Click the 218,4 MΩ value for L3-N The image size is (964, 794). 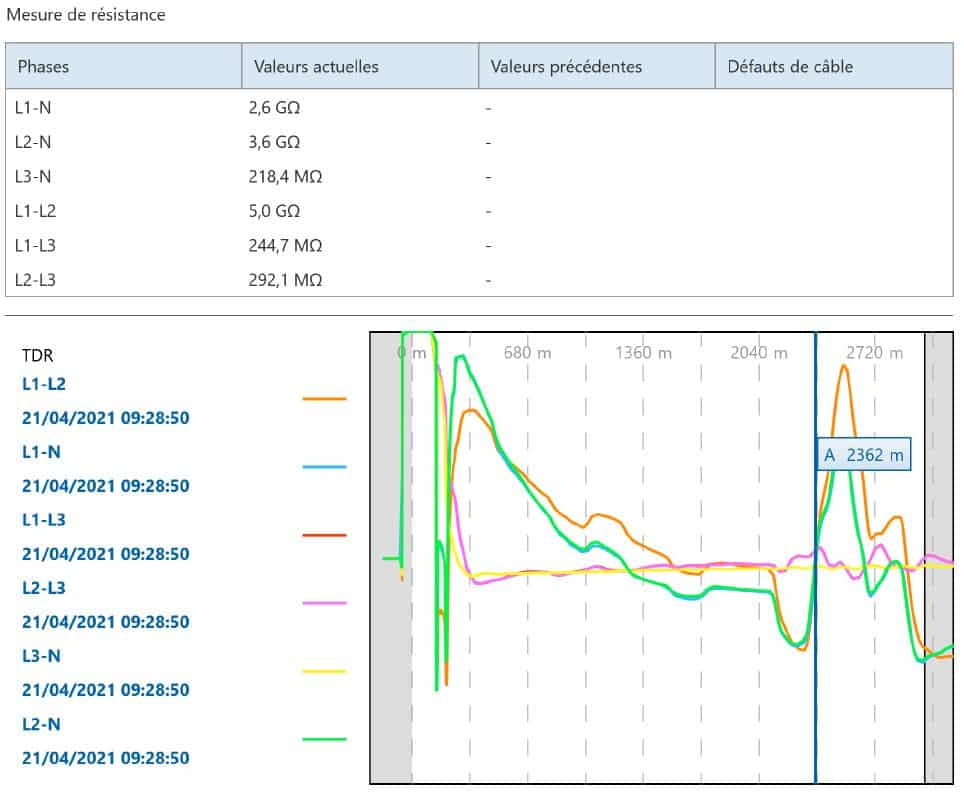(x=285, y=176)
